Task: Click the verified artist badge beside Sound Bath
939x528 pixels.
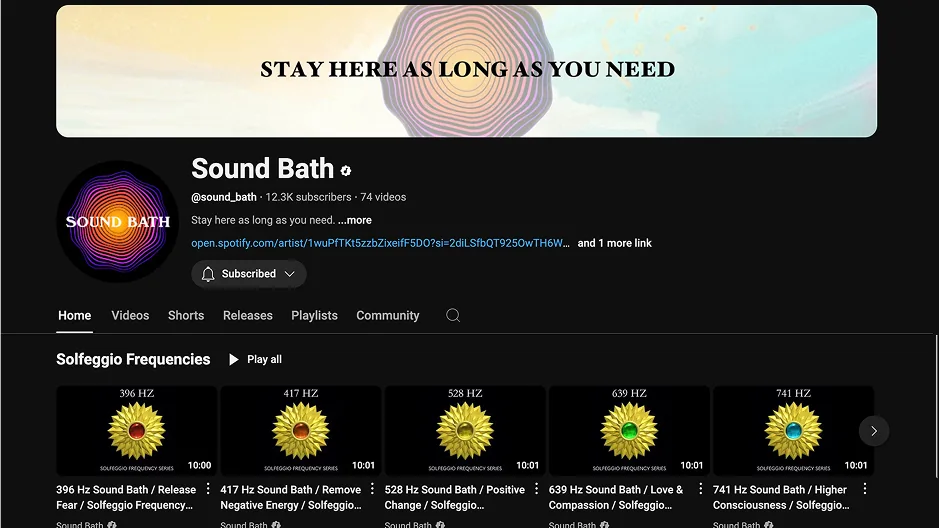Action: click(346, 171)
